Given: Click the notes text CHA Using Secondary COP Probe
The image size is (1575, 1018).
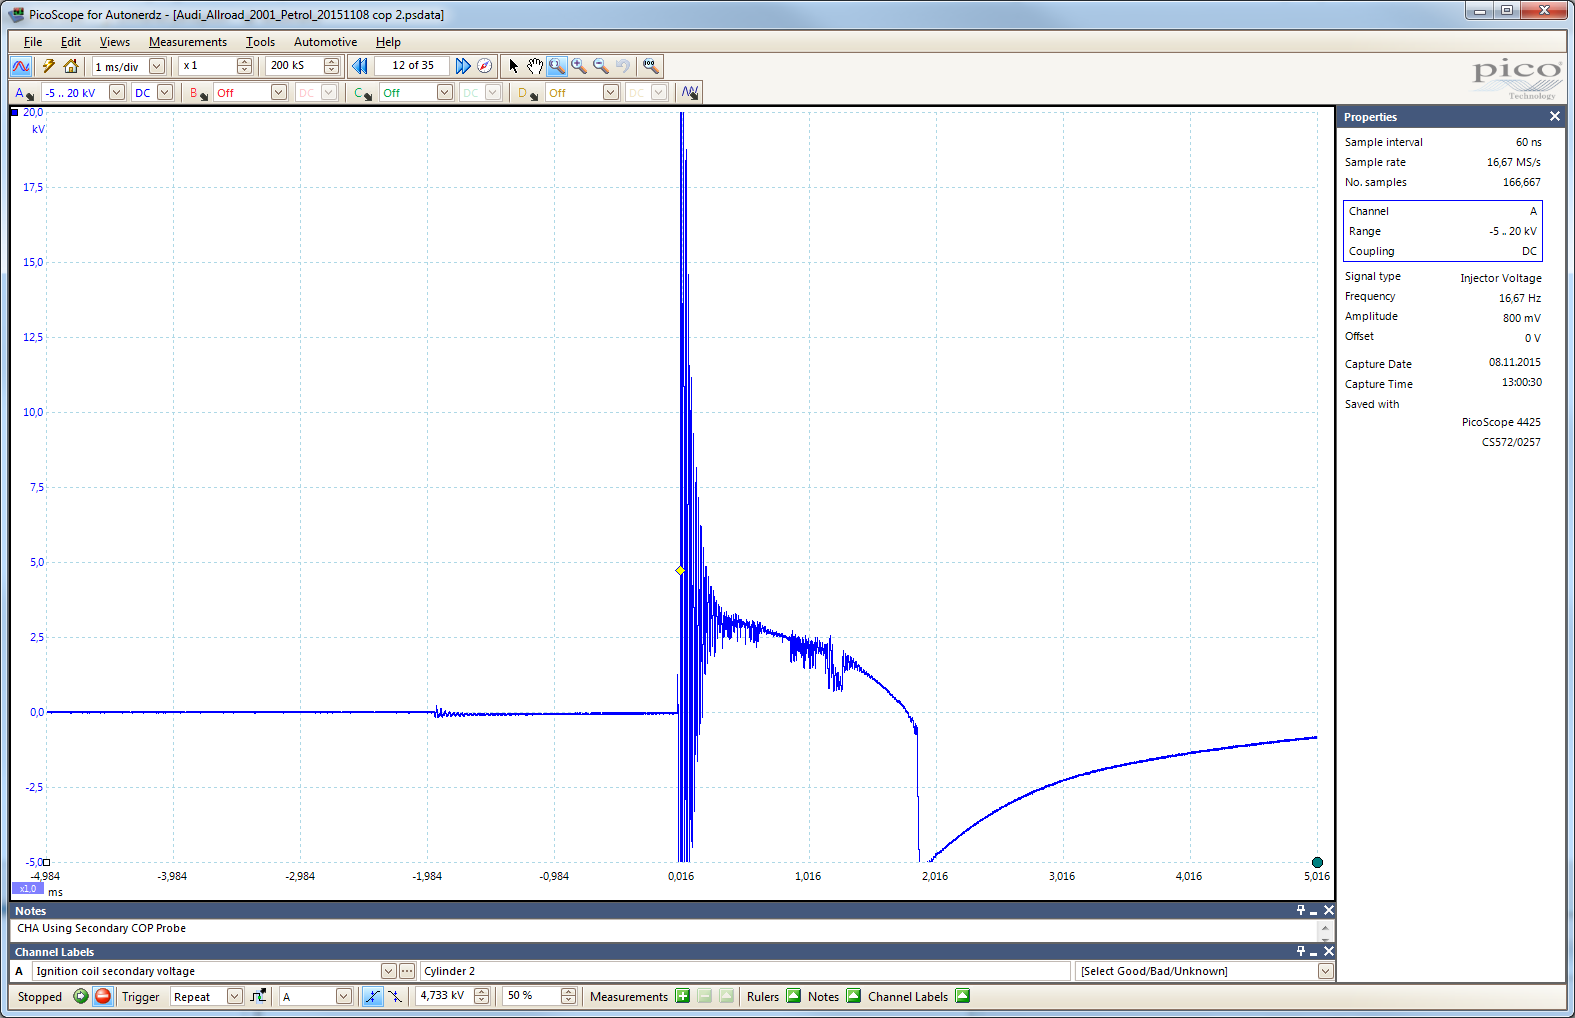Looking at the screenshot, I should [101, 928].
